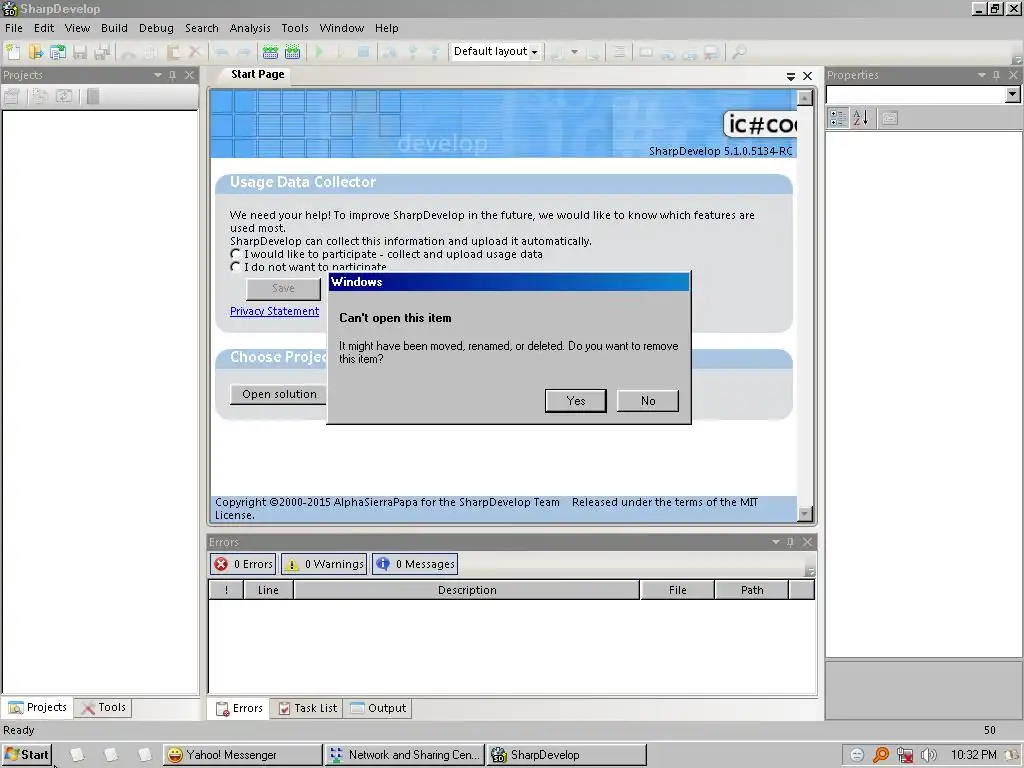This screenshot has width=1024, height=768.
Task: Click No in the Windows dialog
Action: point(648,400)
